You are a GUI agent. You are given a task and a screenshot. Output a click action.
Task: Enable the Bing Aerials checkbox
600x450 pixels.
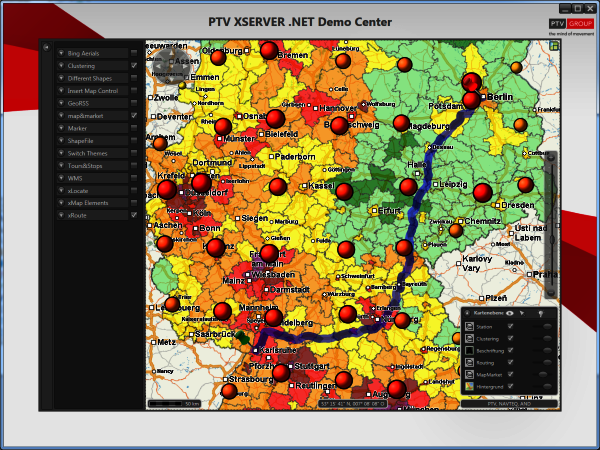[x=134, y=53]
